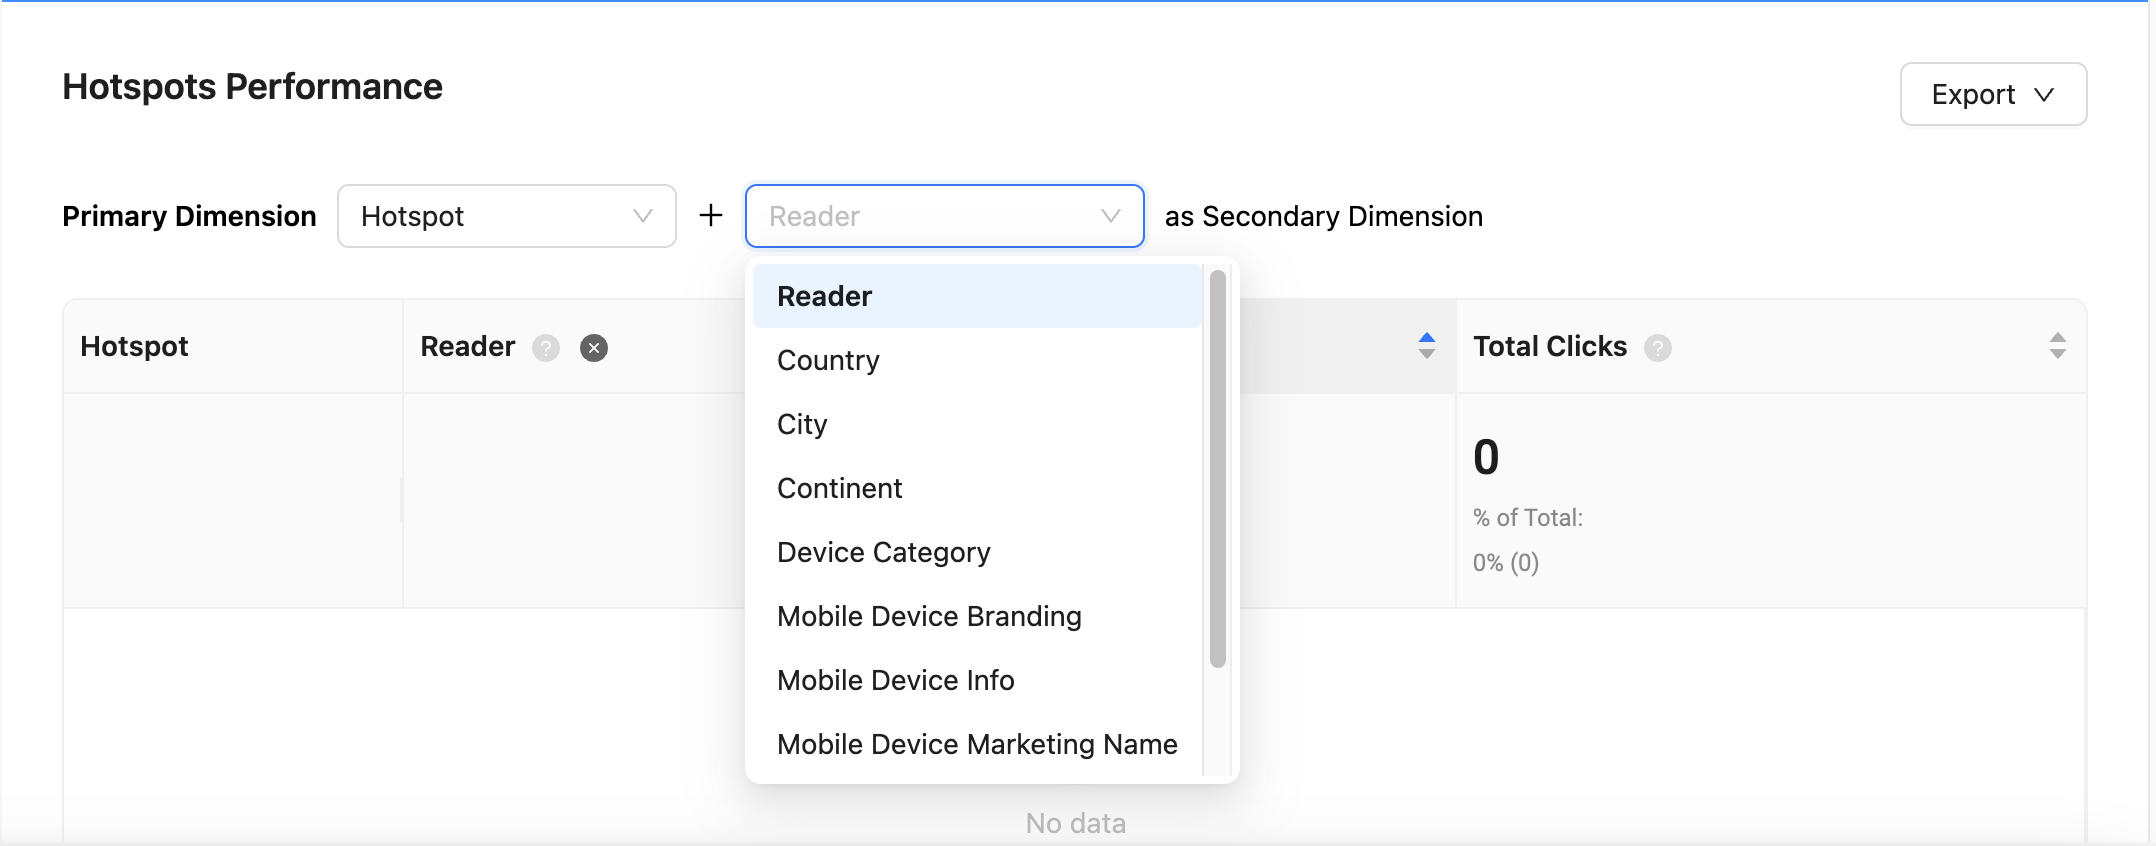Image resolution: width=2156 pixels, height=846 pixels.
Task: Click the help icon beside Total Clicks
Action: tap(1658, 348)
